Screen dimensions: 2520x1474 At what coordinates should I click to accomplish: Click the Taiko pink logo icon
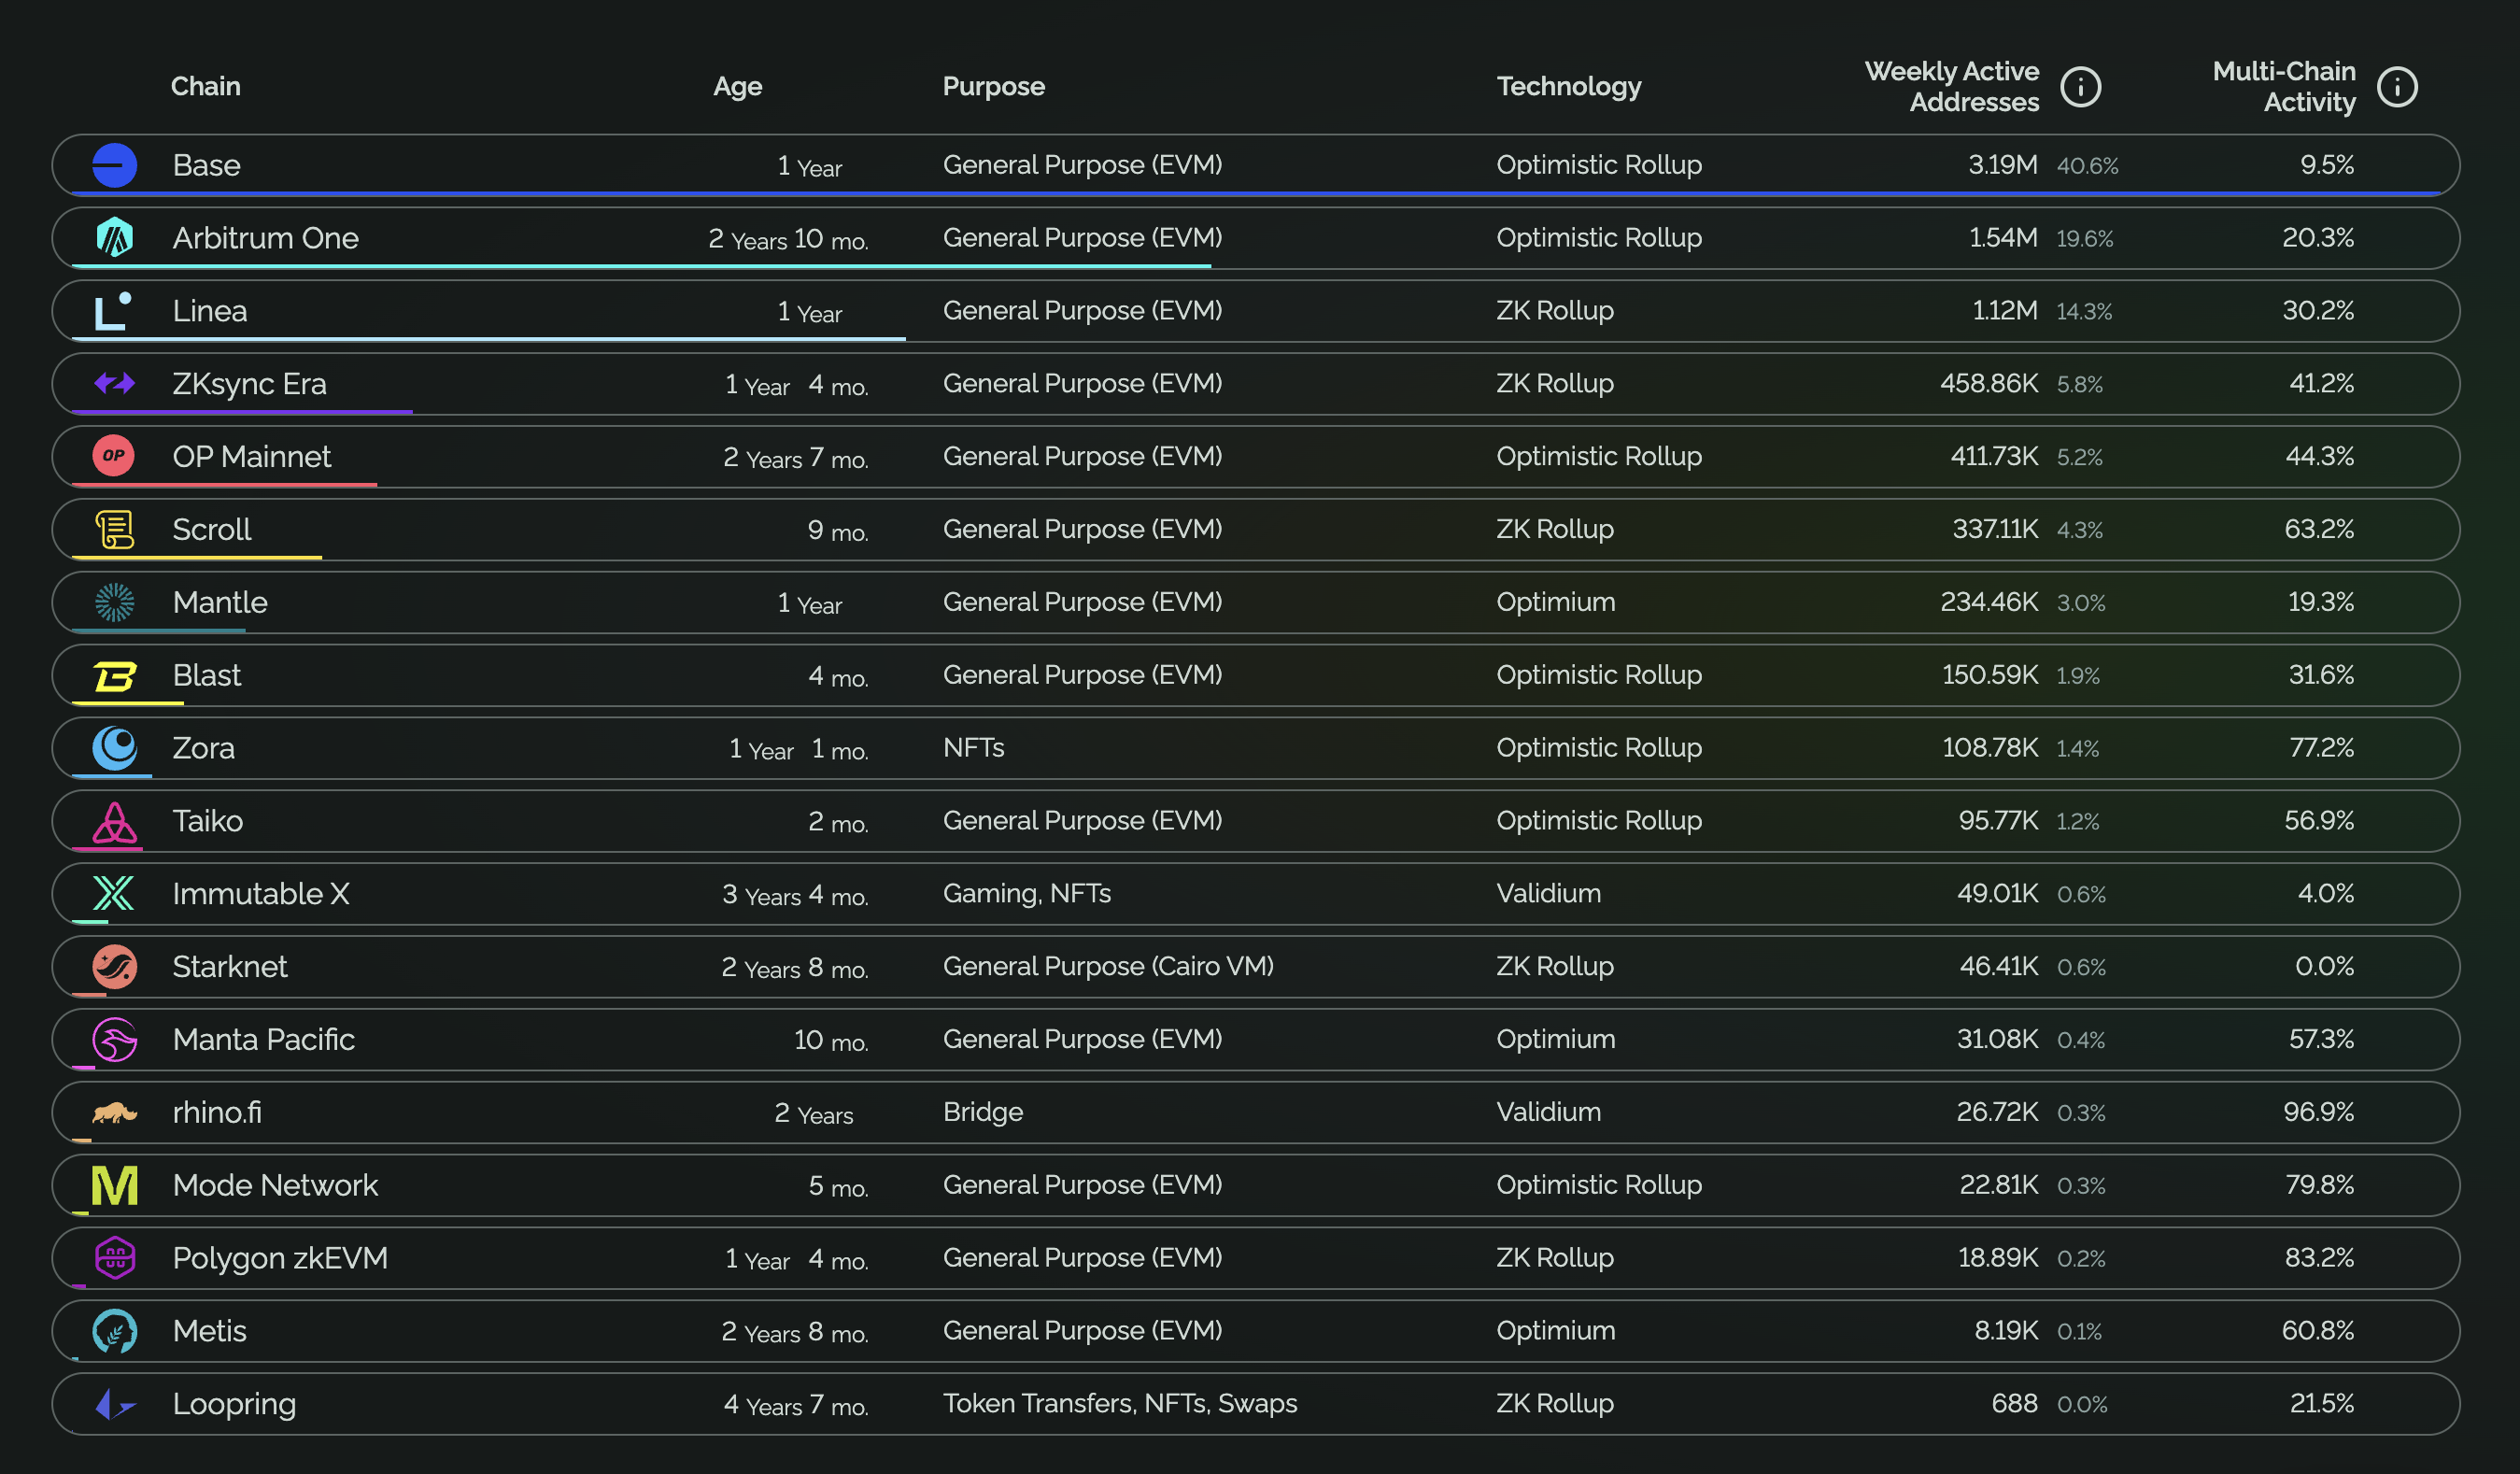tap(114, 821)
